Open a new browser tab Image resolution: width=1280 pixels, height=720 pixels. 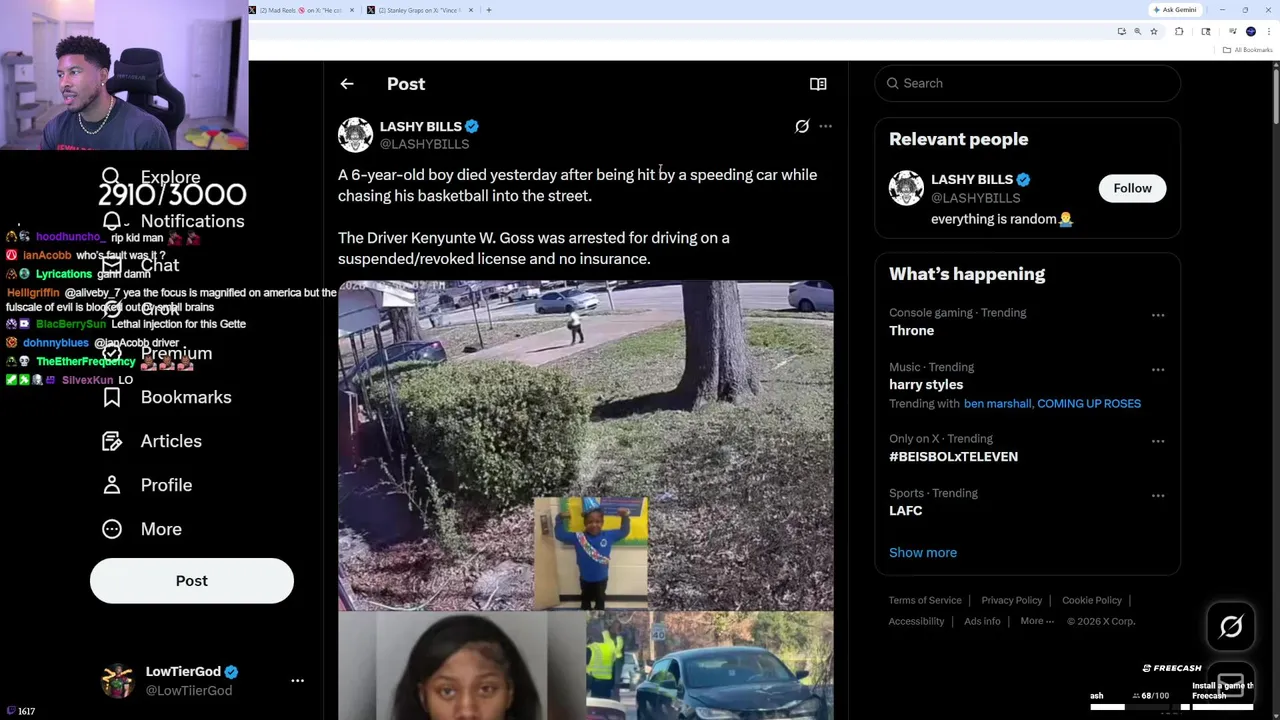[488, 10]
